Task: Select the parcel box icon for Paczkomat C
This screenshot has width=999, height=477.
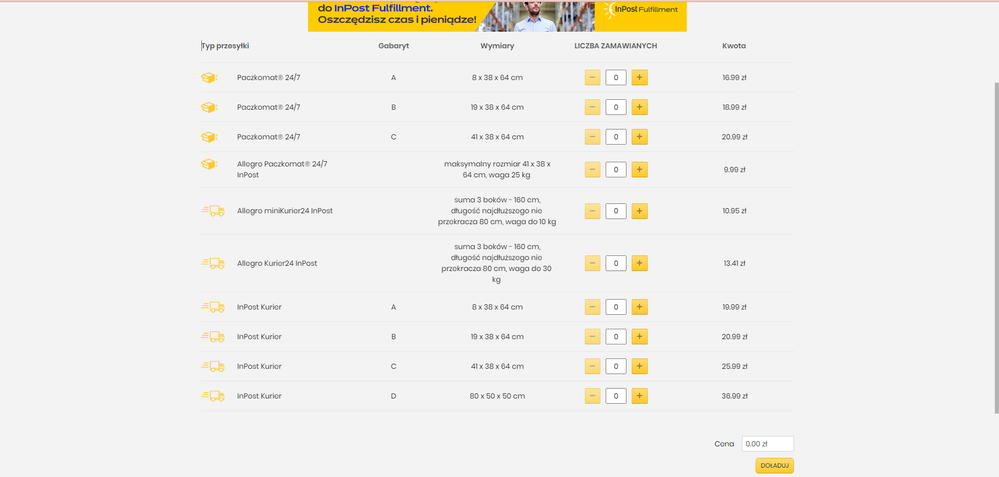Action: click(x=209, y=137)
